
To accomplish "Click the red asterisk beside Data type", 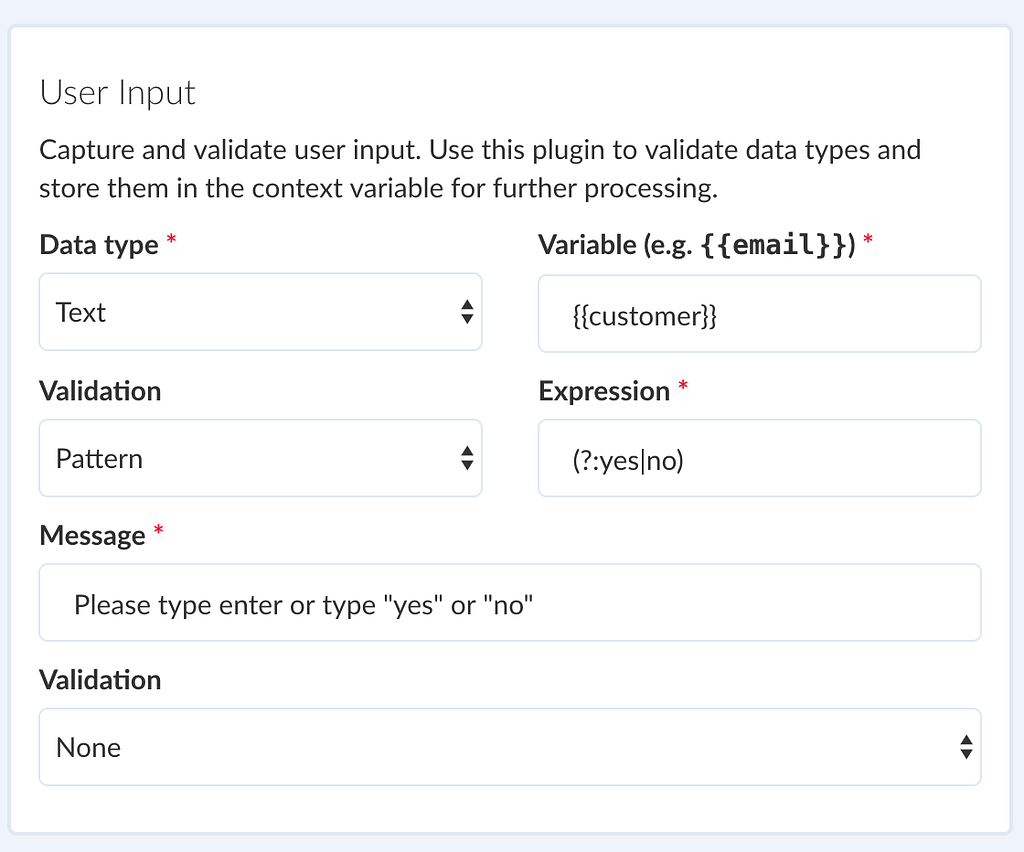I will tap(171, 243).
